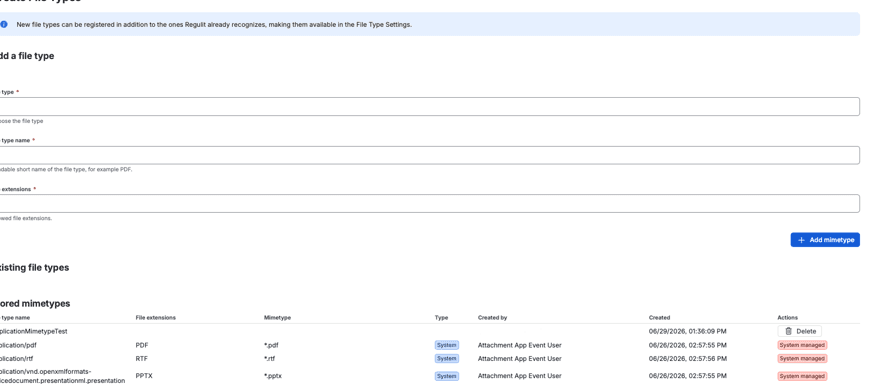Screen dimensions: 874x384
Task: Click the 06/26/2026, 02:57:56 PM timestamp
Action: pos(687,358)
